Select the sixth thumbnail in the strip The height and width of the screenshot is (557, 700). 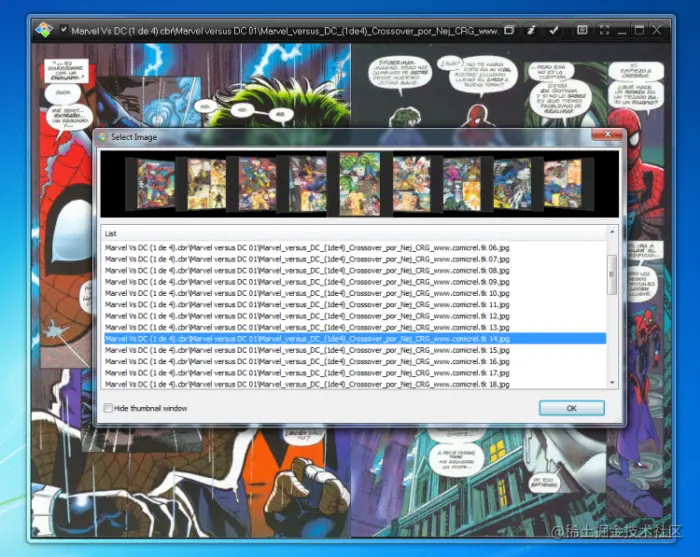click(412, 183)
